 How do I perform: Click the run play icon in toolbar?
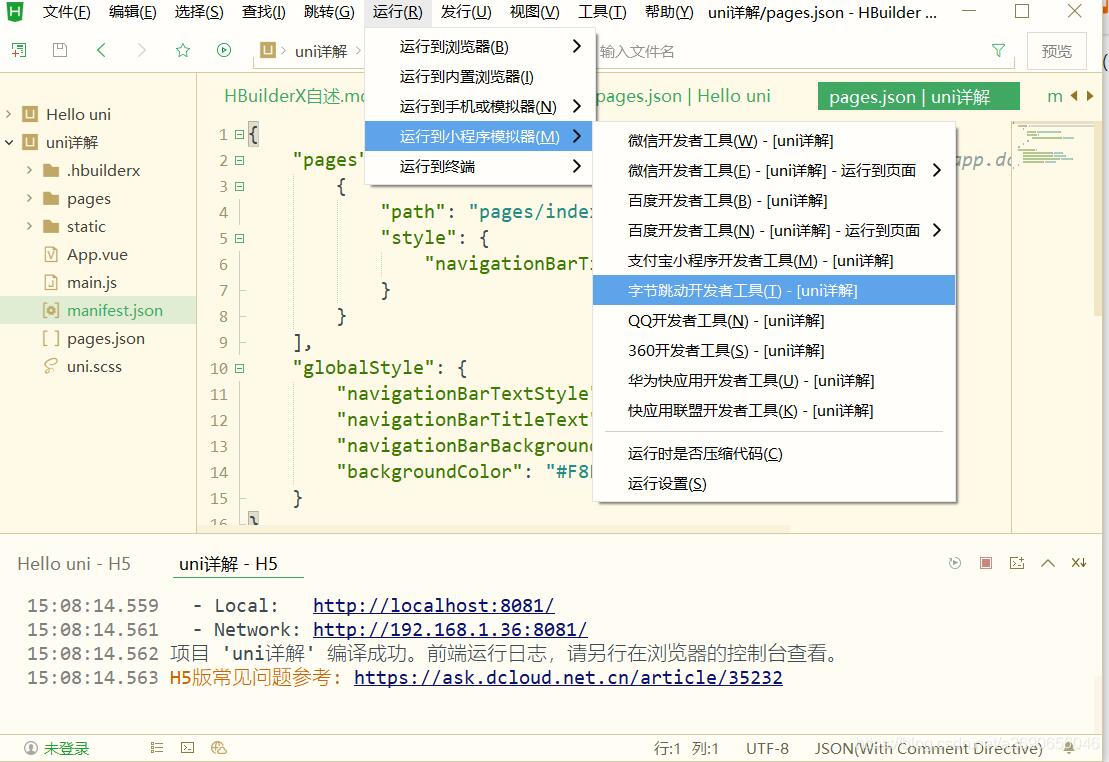pos(224,50)
